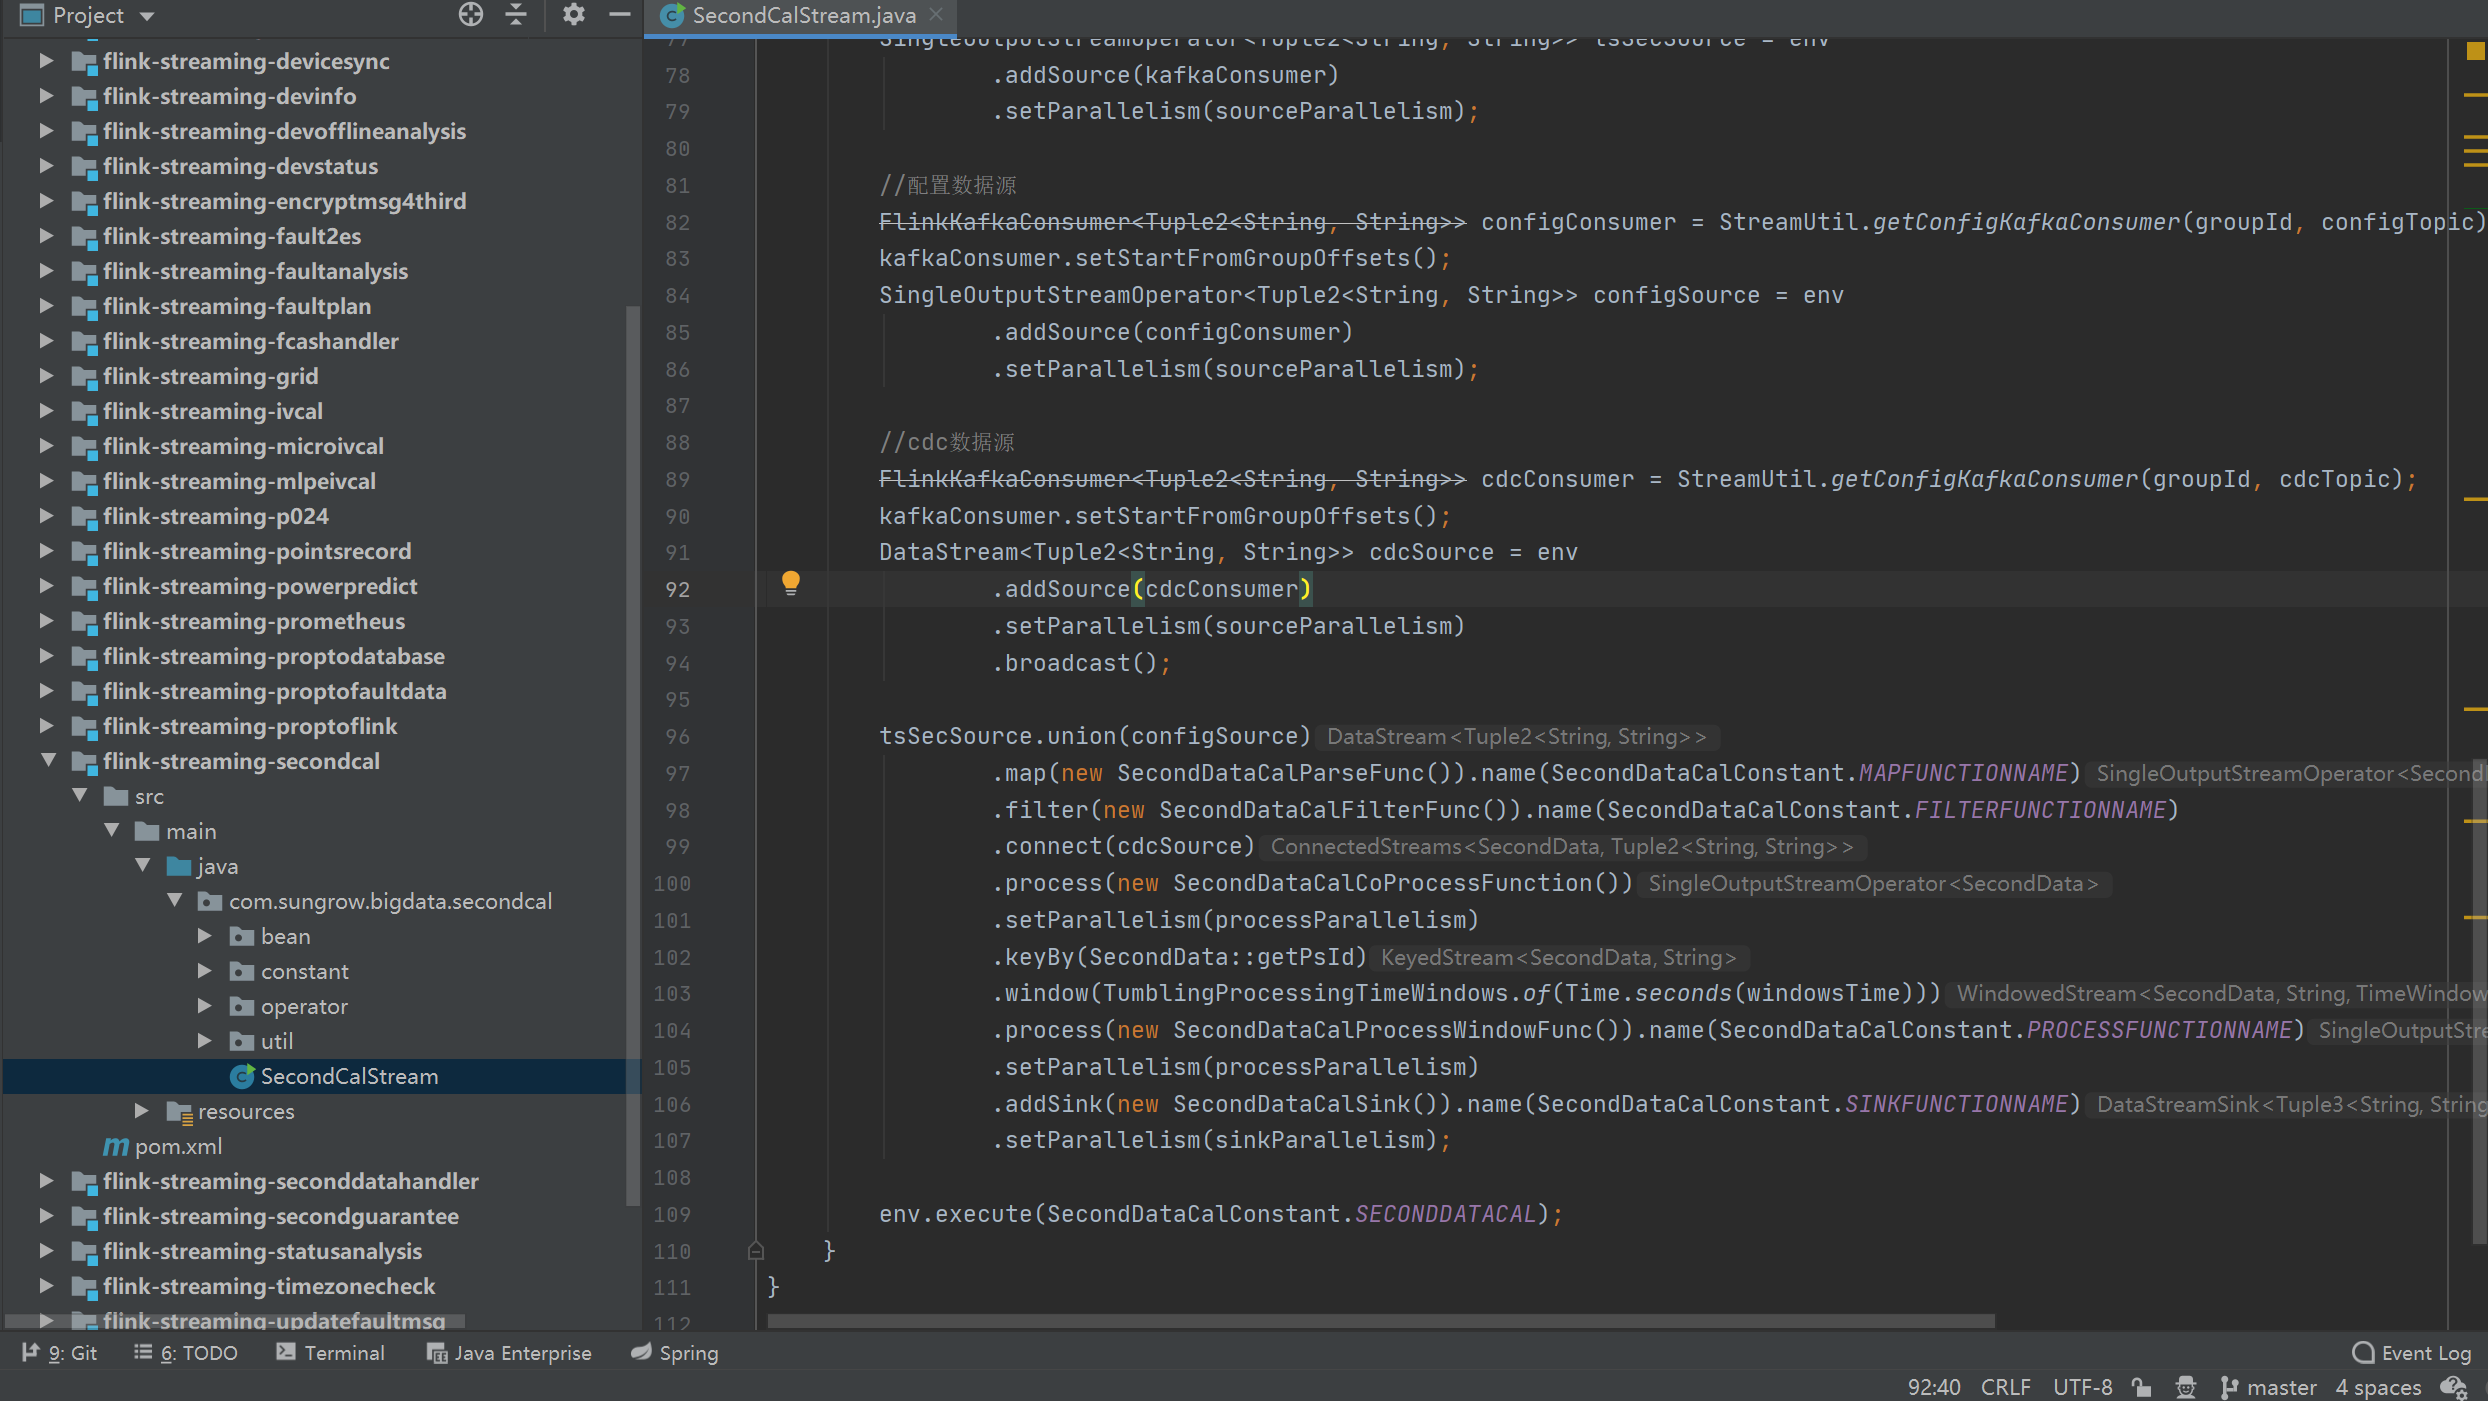Click the fold marker at line 110
This screenshot has width=2488, height=1401.
point(756,1251)
